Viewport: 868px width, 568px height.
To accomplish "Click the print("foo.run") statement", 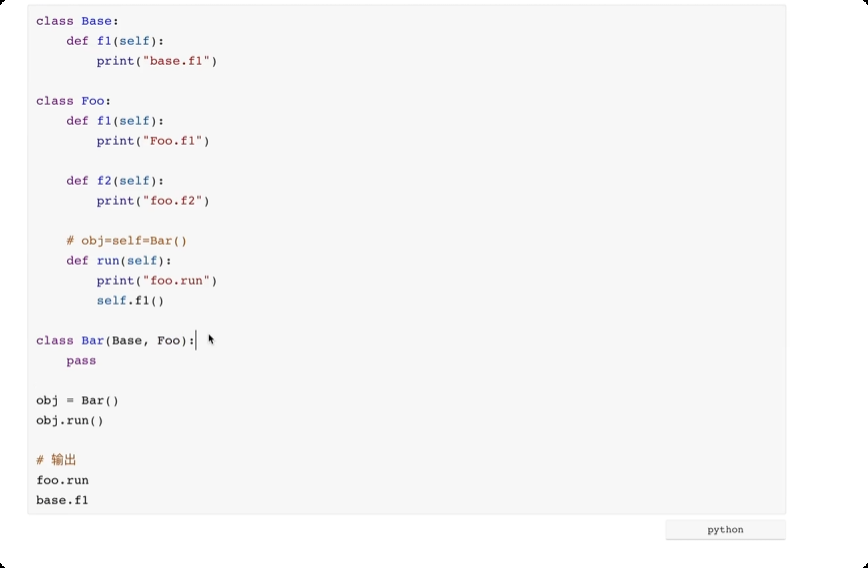I will click(156, 281).
